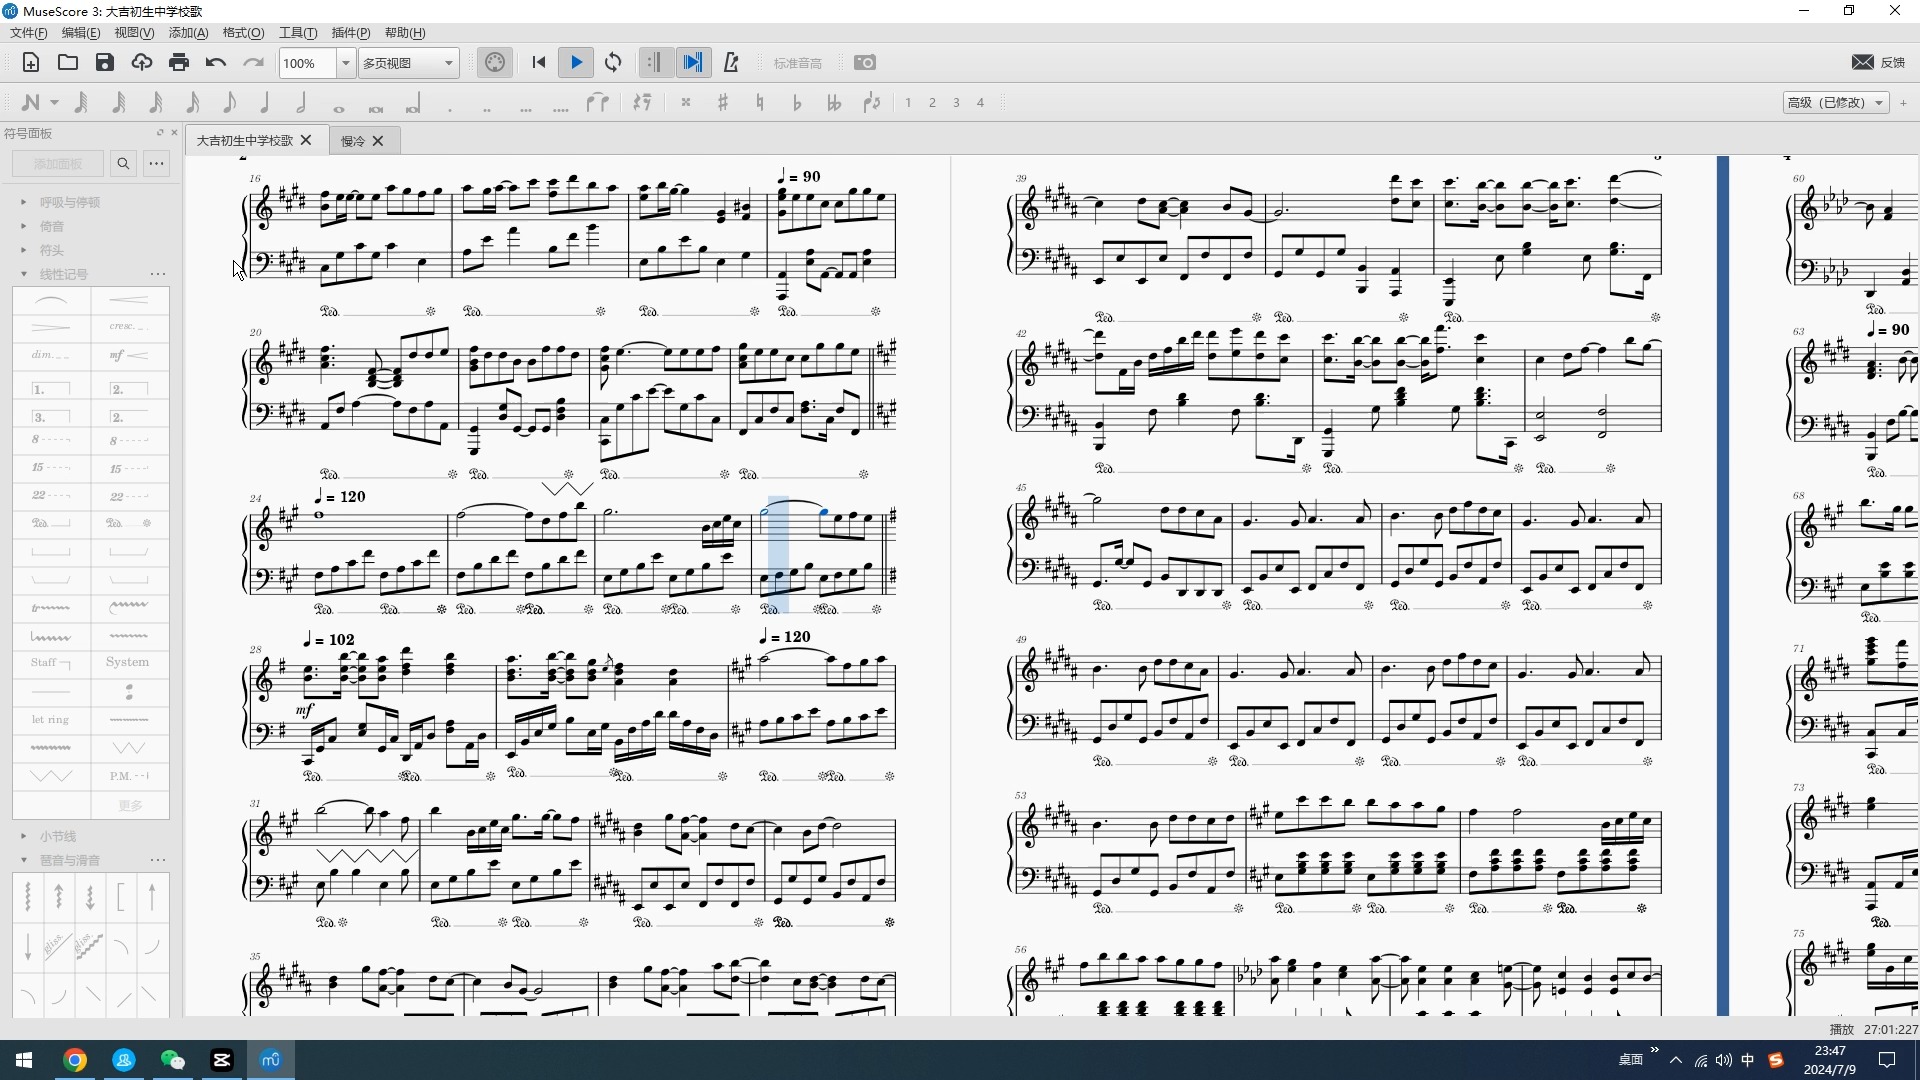Click the new score icon
The image size is (1920, 1080).
pos(31,63)
